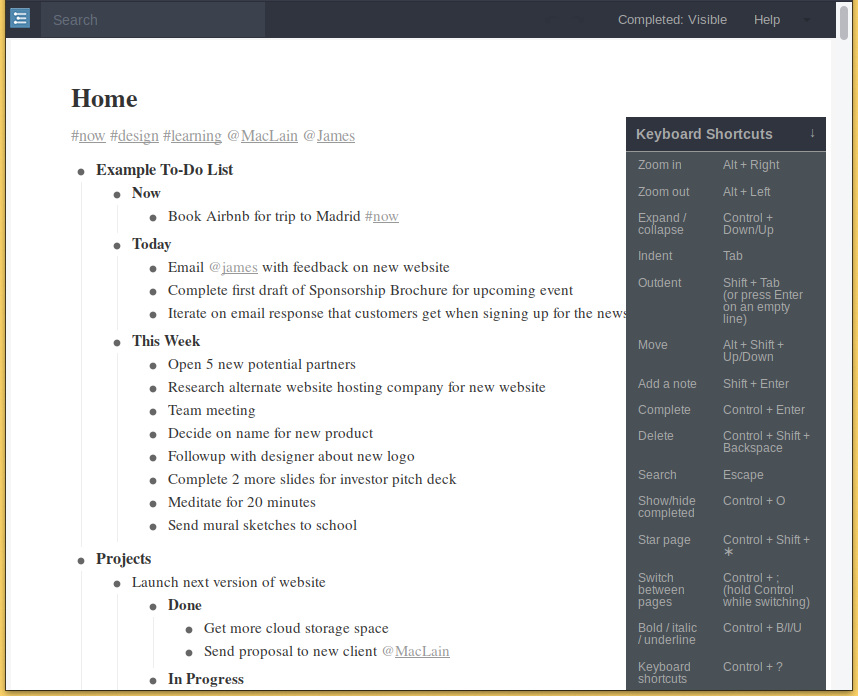The width and height of the screenshot is (858, 696).
Task: Open the @MacLain mention link
Action: (x=266, y=136)
